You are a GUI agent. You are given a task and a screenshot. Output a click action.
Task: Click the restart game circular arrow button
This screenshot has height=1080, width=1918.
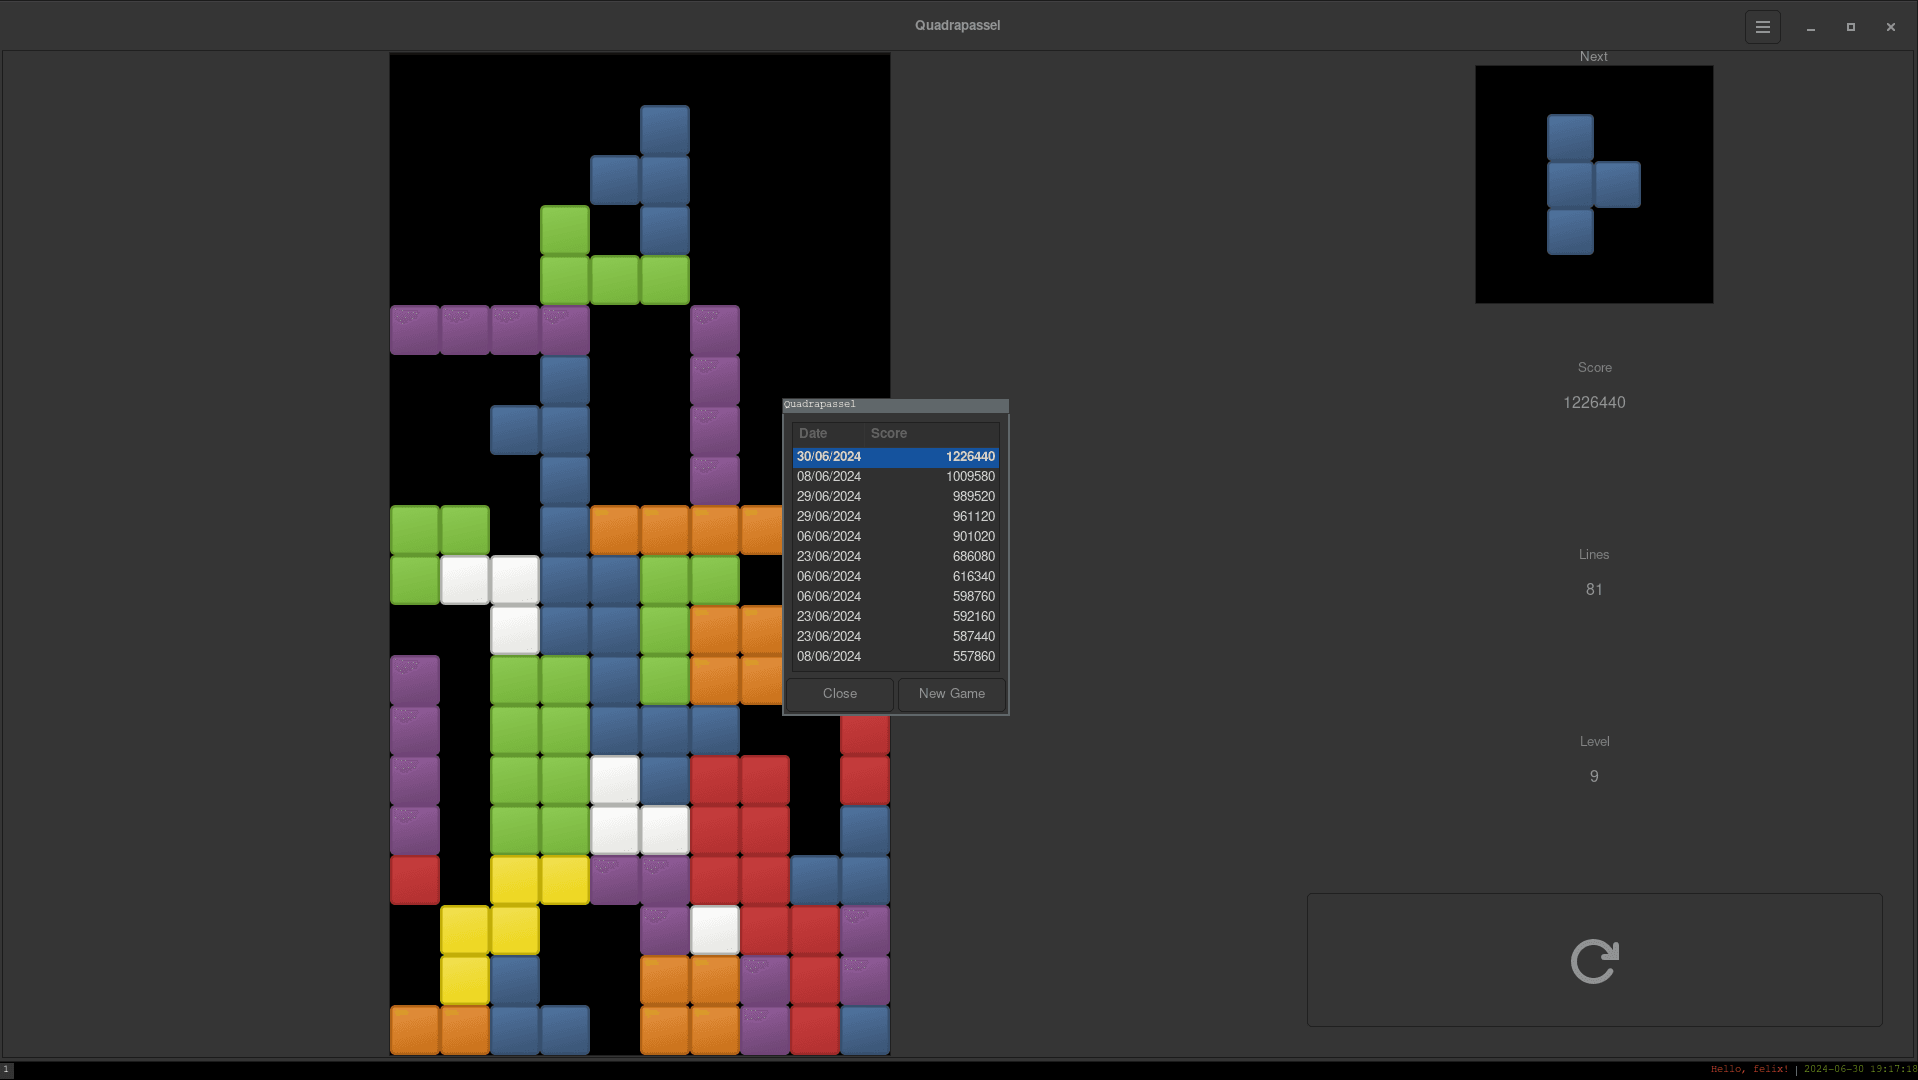1594,960
